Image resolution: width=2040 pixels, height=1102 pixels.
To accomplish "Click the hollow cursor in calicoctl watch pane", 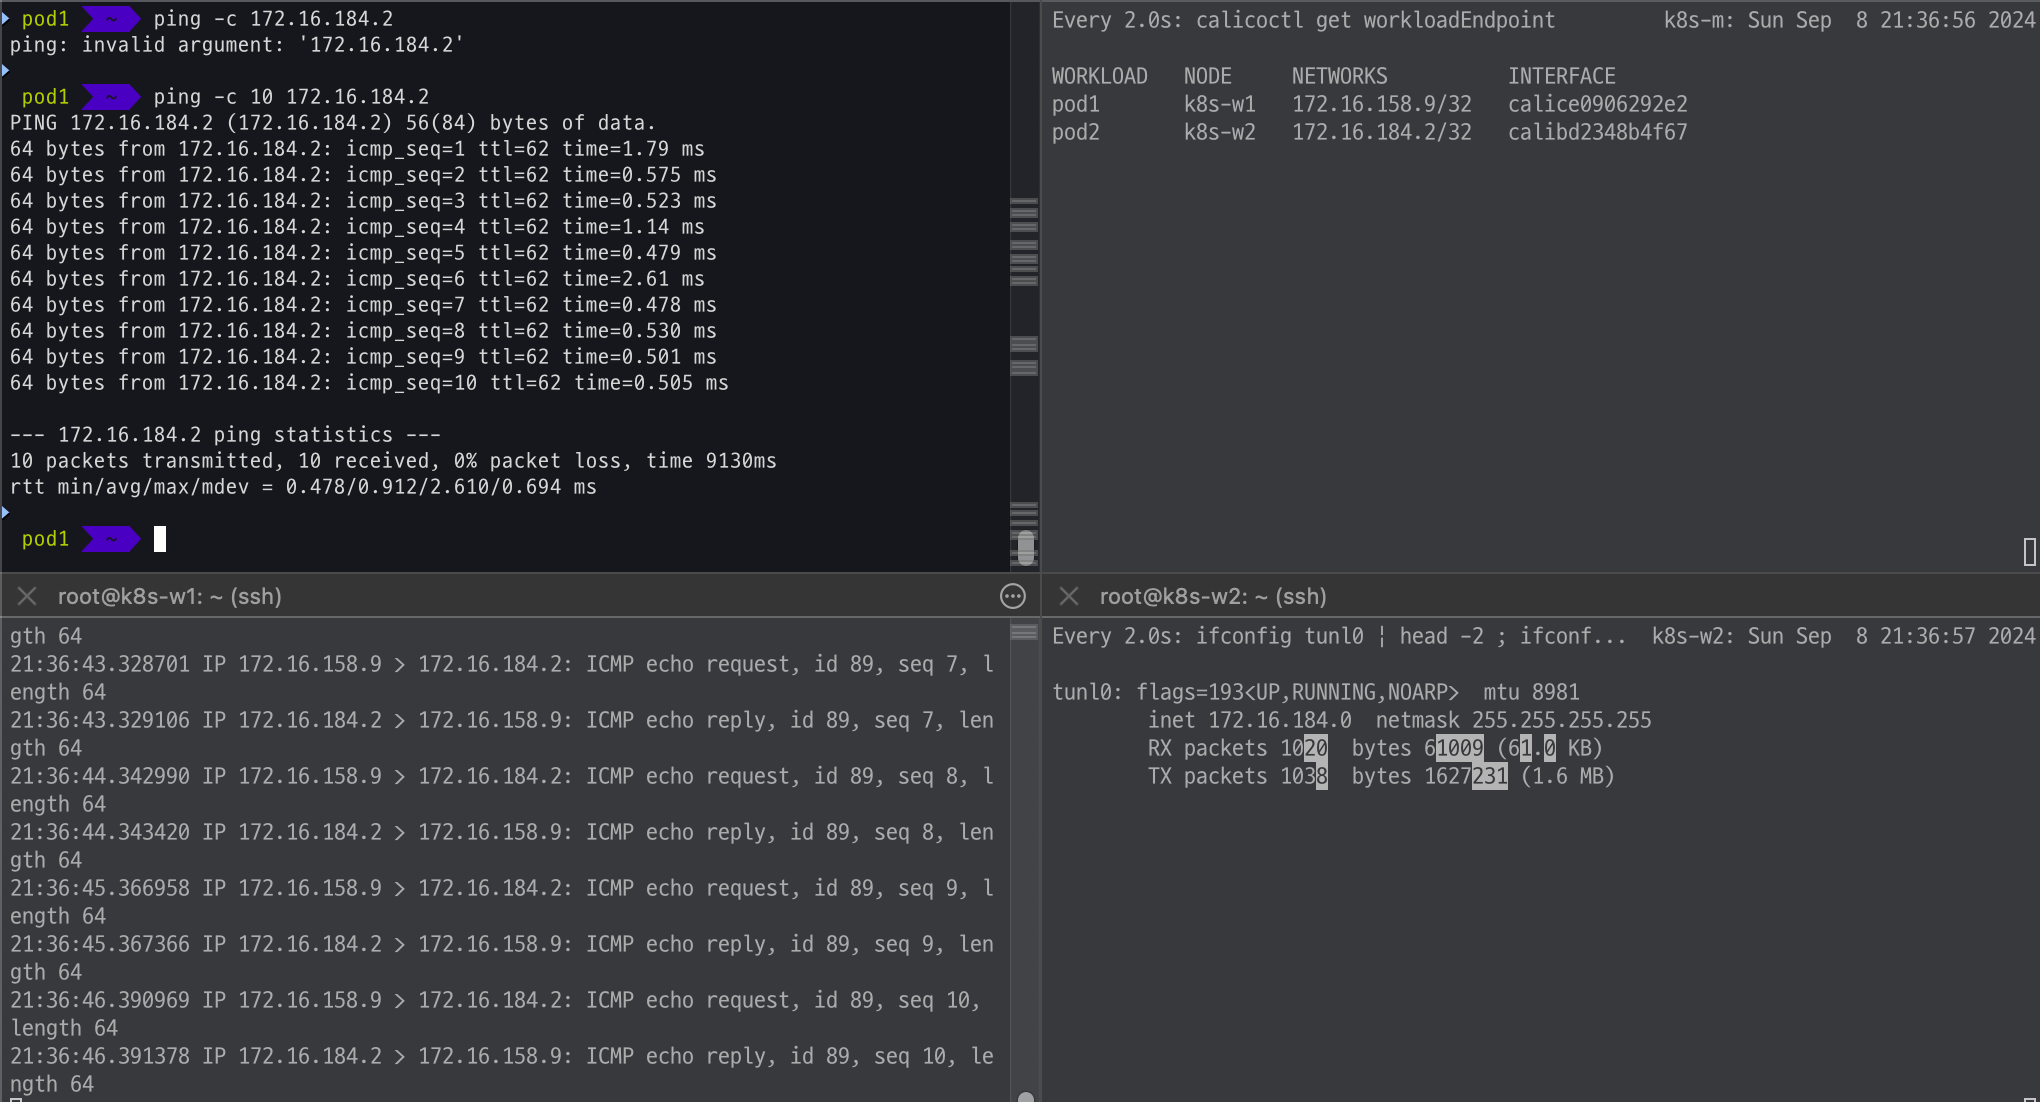I will tap(2029, 551).
